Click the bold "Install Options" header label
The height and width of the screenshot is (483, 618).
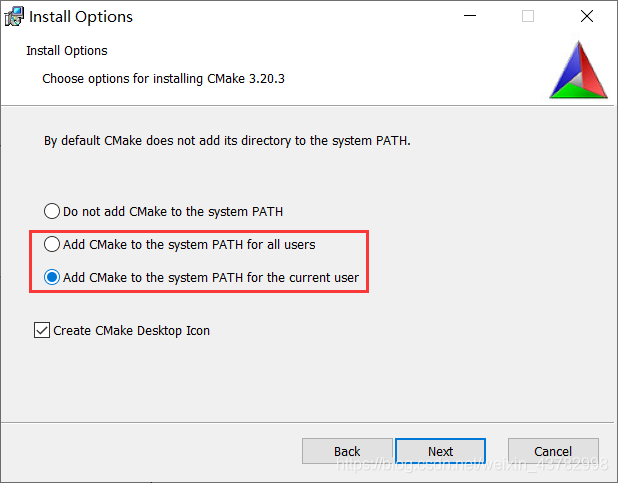tap(67, 51)
